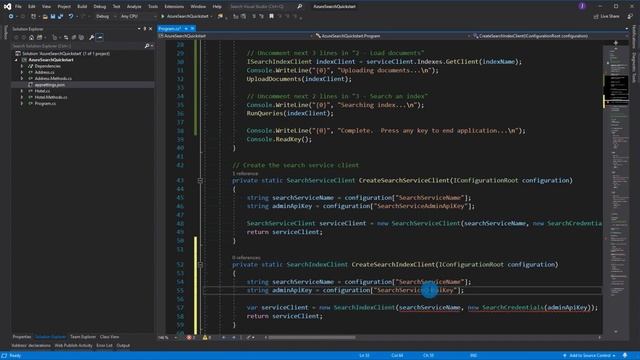The width and height of the screenshot is (640, 360).
Task: Click the Undo icon
Action: [x=71, y=16]
